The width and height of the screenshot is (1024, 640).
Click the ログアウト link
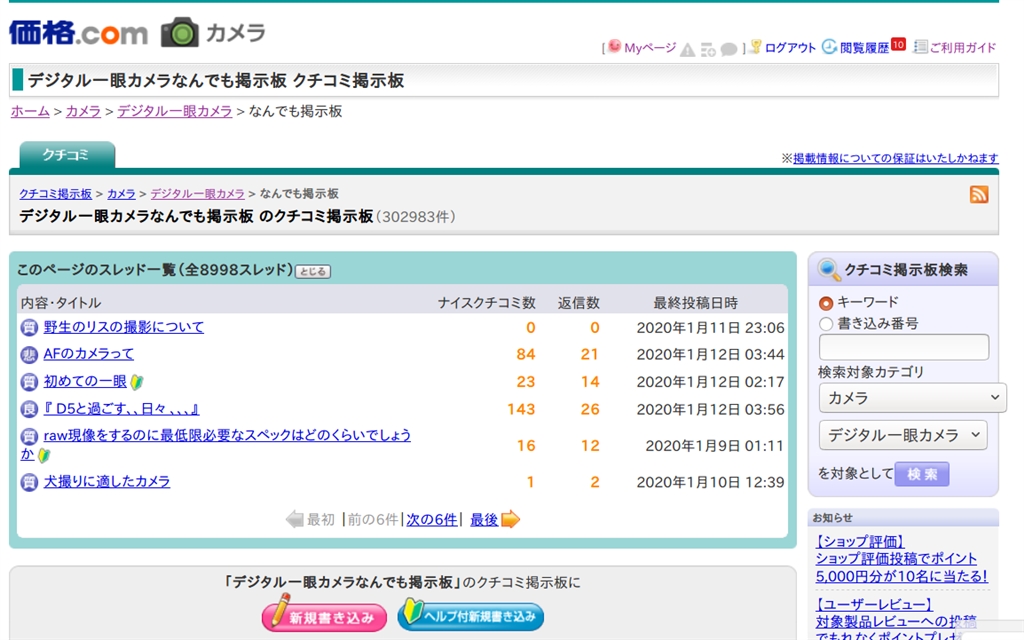point(790,48)
